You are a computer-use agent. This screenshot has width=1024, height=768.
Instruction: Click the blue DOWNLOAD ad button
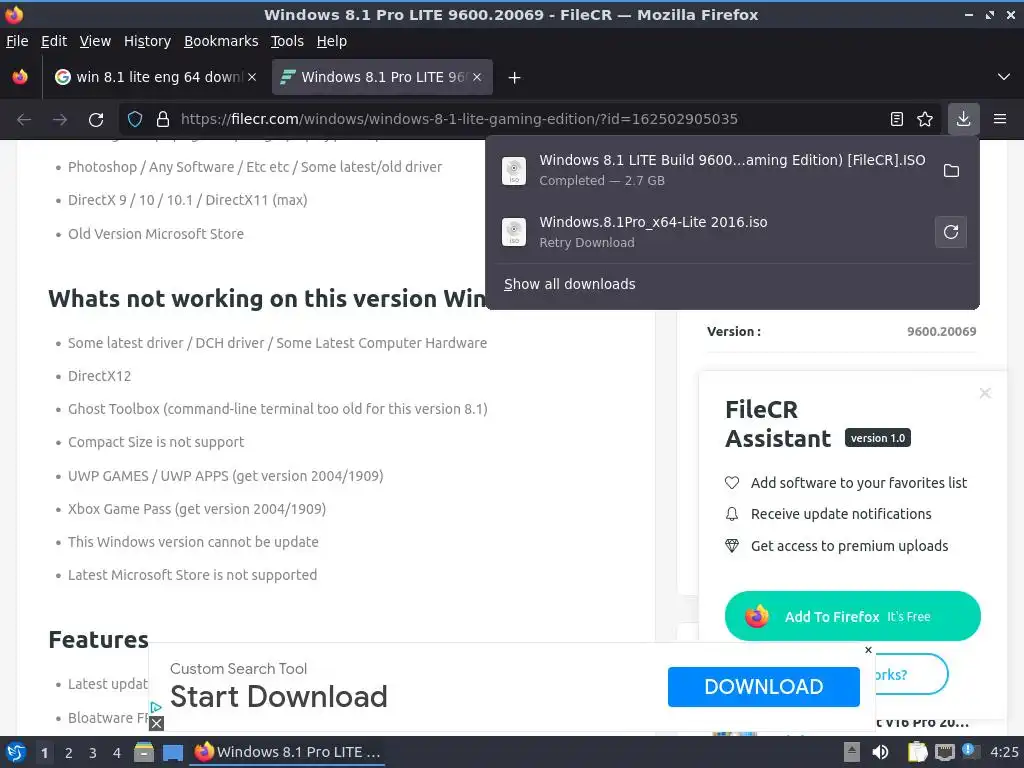[763, 686]
